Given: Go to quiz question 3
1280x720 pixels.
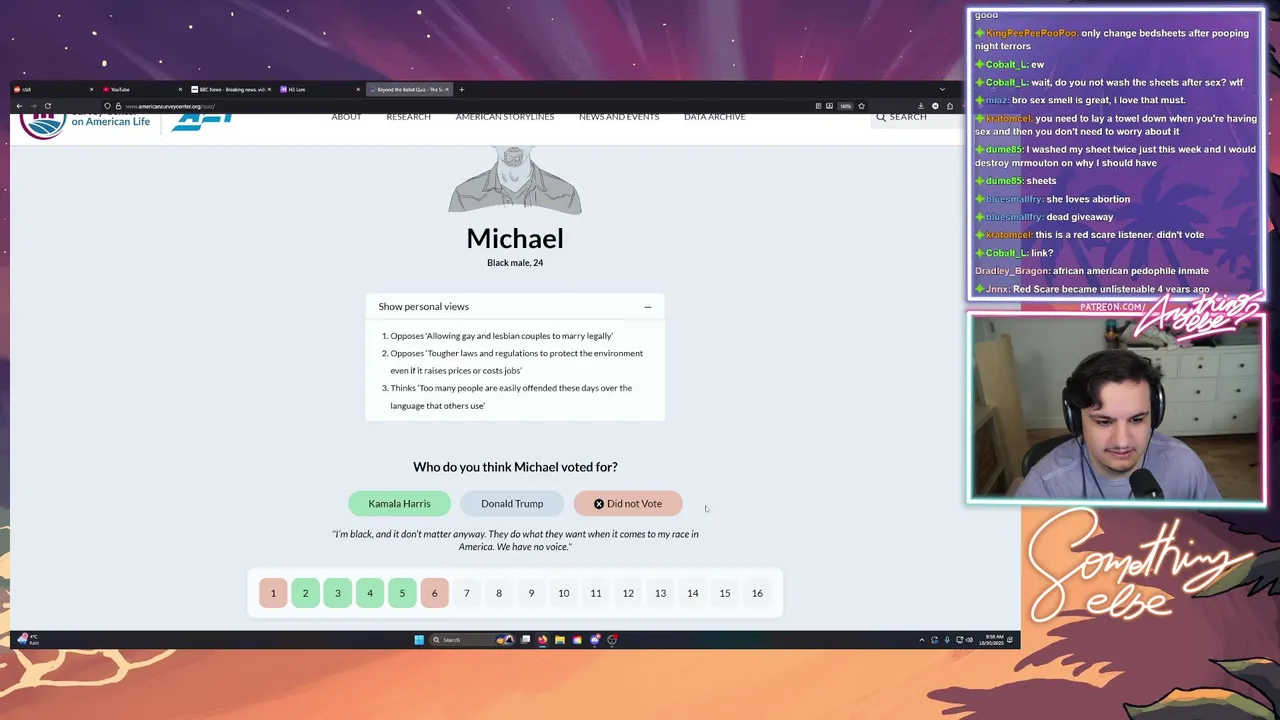Looking at the screenshot, I should point(337,593).
